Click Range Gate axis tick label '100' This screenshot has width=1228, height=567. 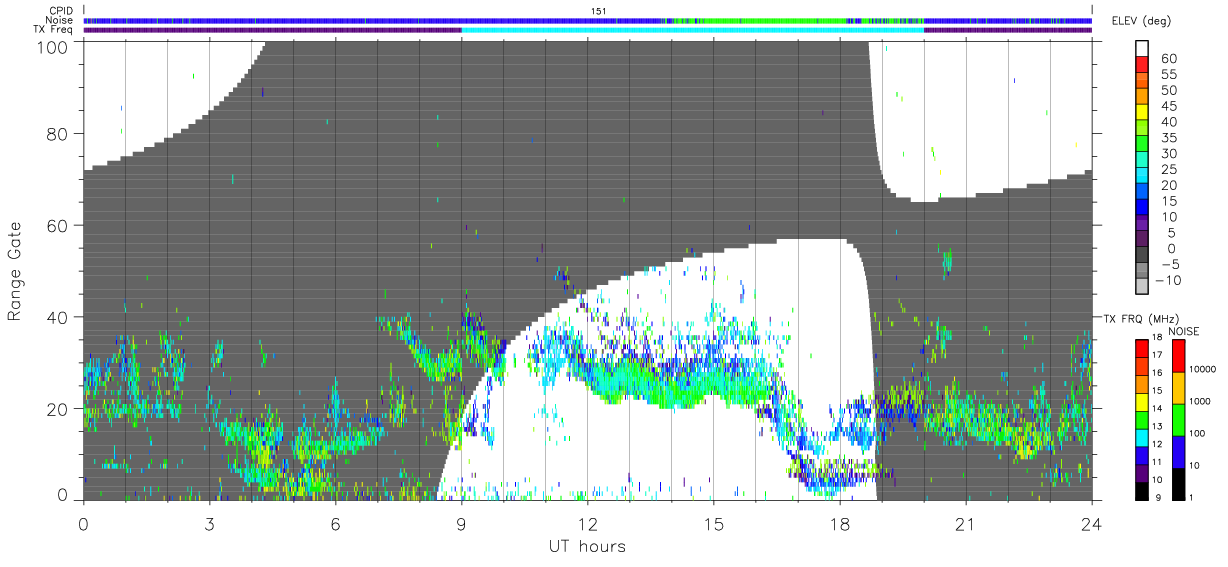[x=53, y=46]
